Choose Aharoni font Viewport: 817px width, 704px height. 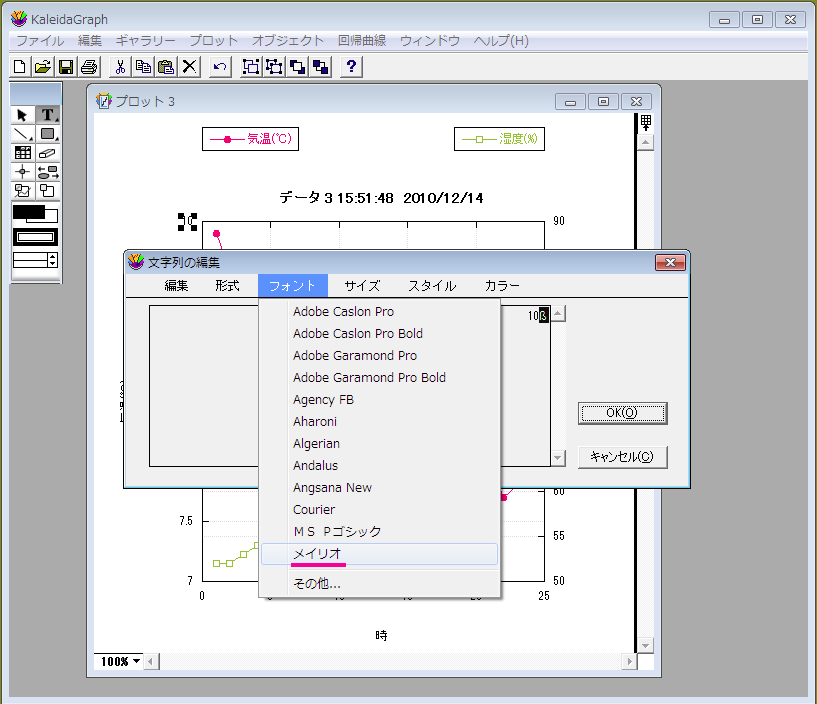[379, 422]
